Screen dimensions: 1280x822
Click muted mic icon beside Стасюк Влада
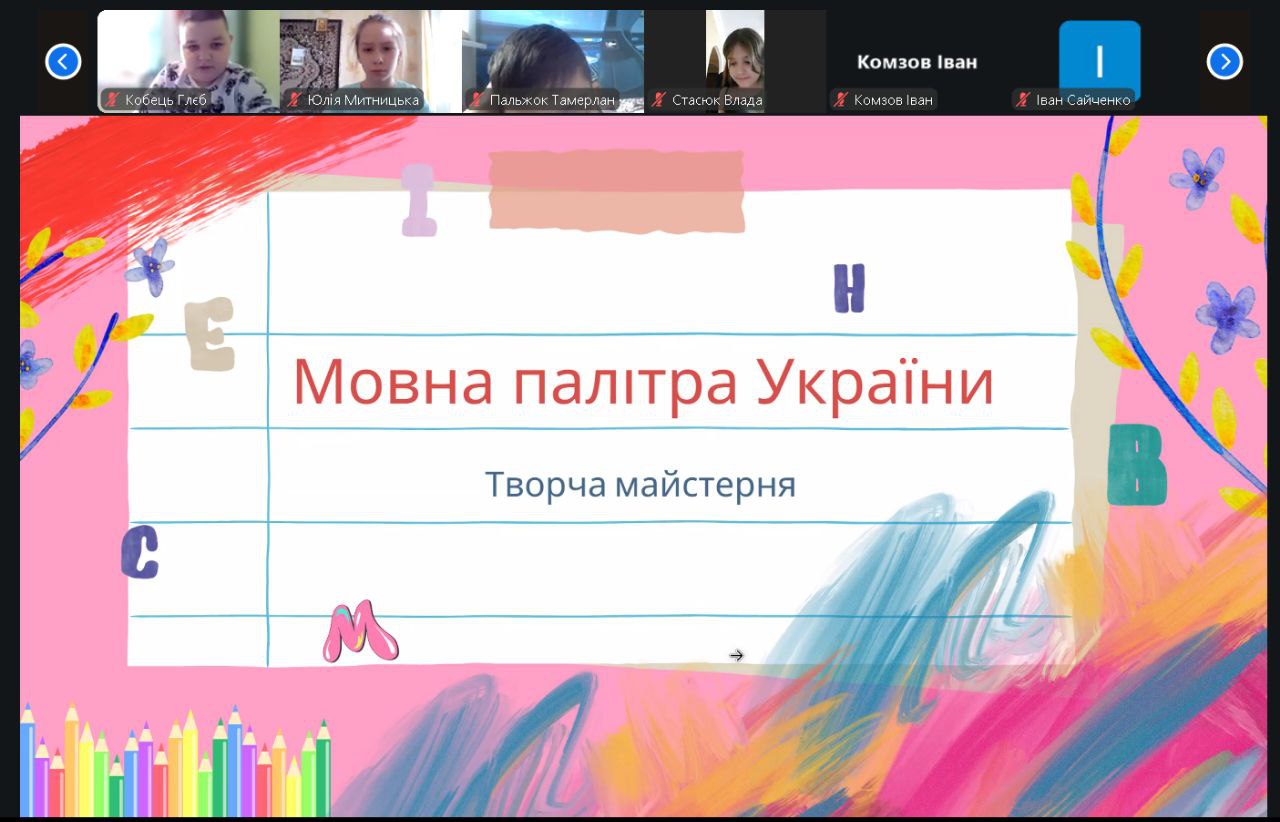pos(659,100)
